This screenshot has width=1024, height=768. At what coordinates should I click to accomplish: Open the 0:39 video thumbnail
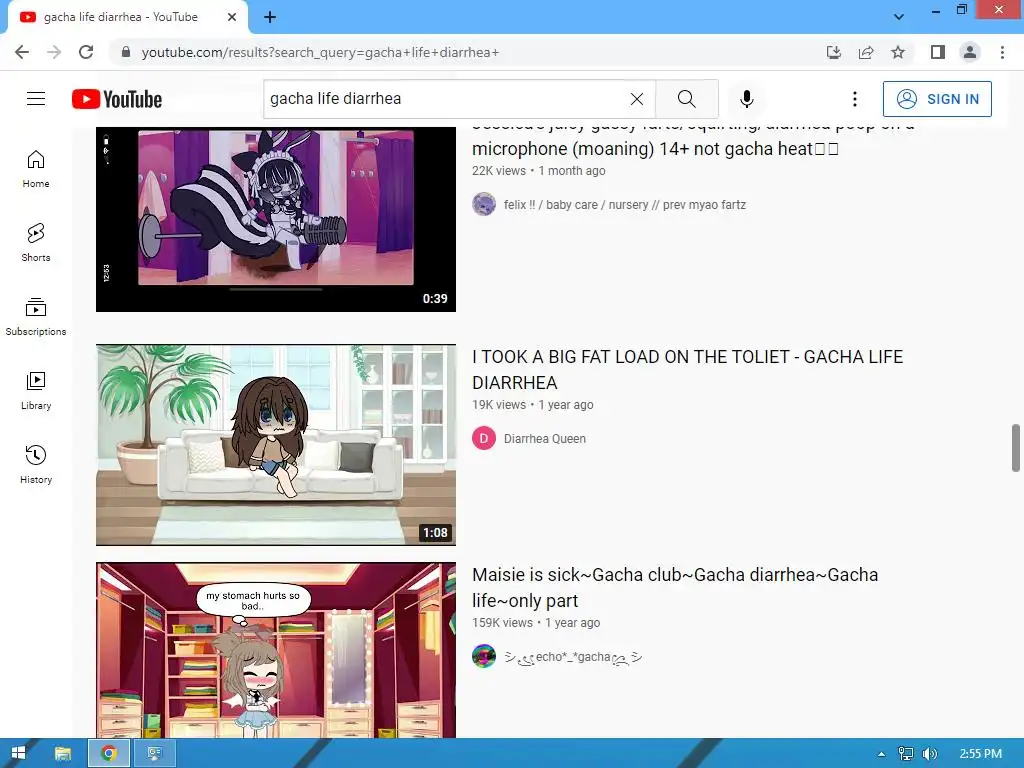(x=276, y=219)
